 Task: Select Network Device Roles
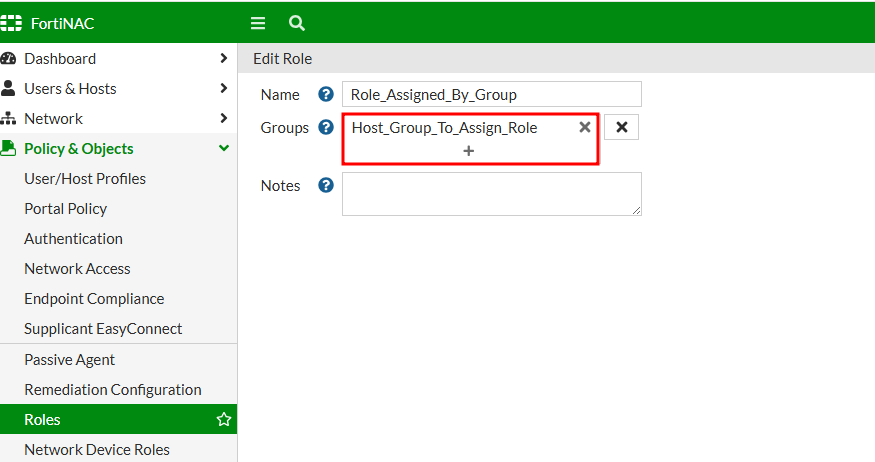pyautogui.click(x=97, y=449)
